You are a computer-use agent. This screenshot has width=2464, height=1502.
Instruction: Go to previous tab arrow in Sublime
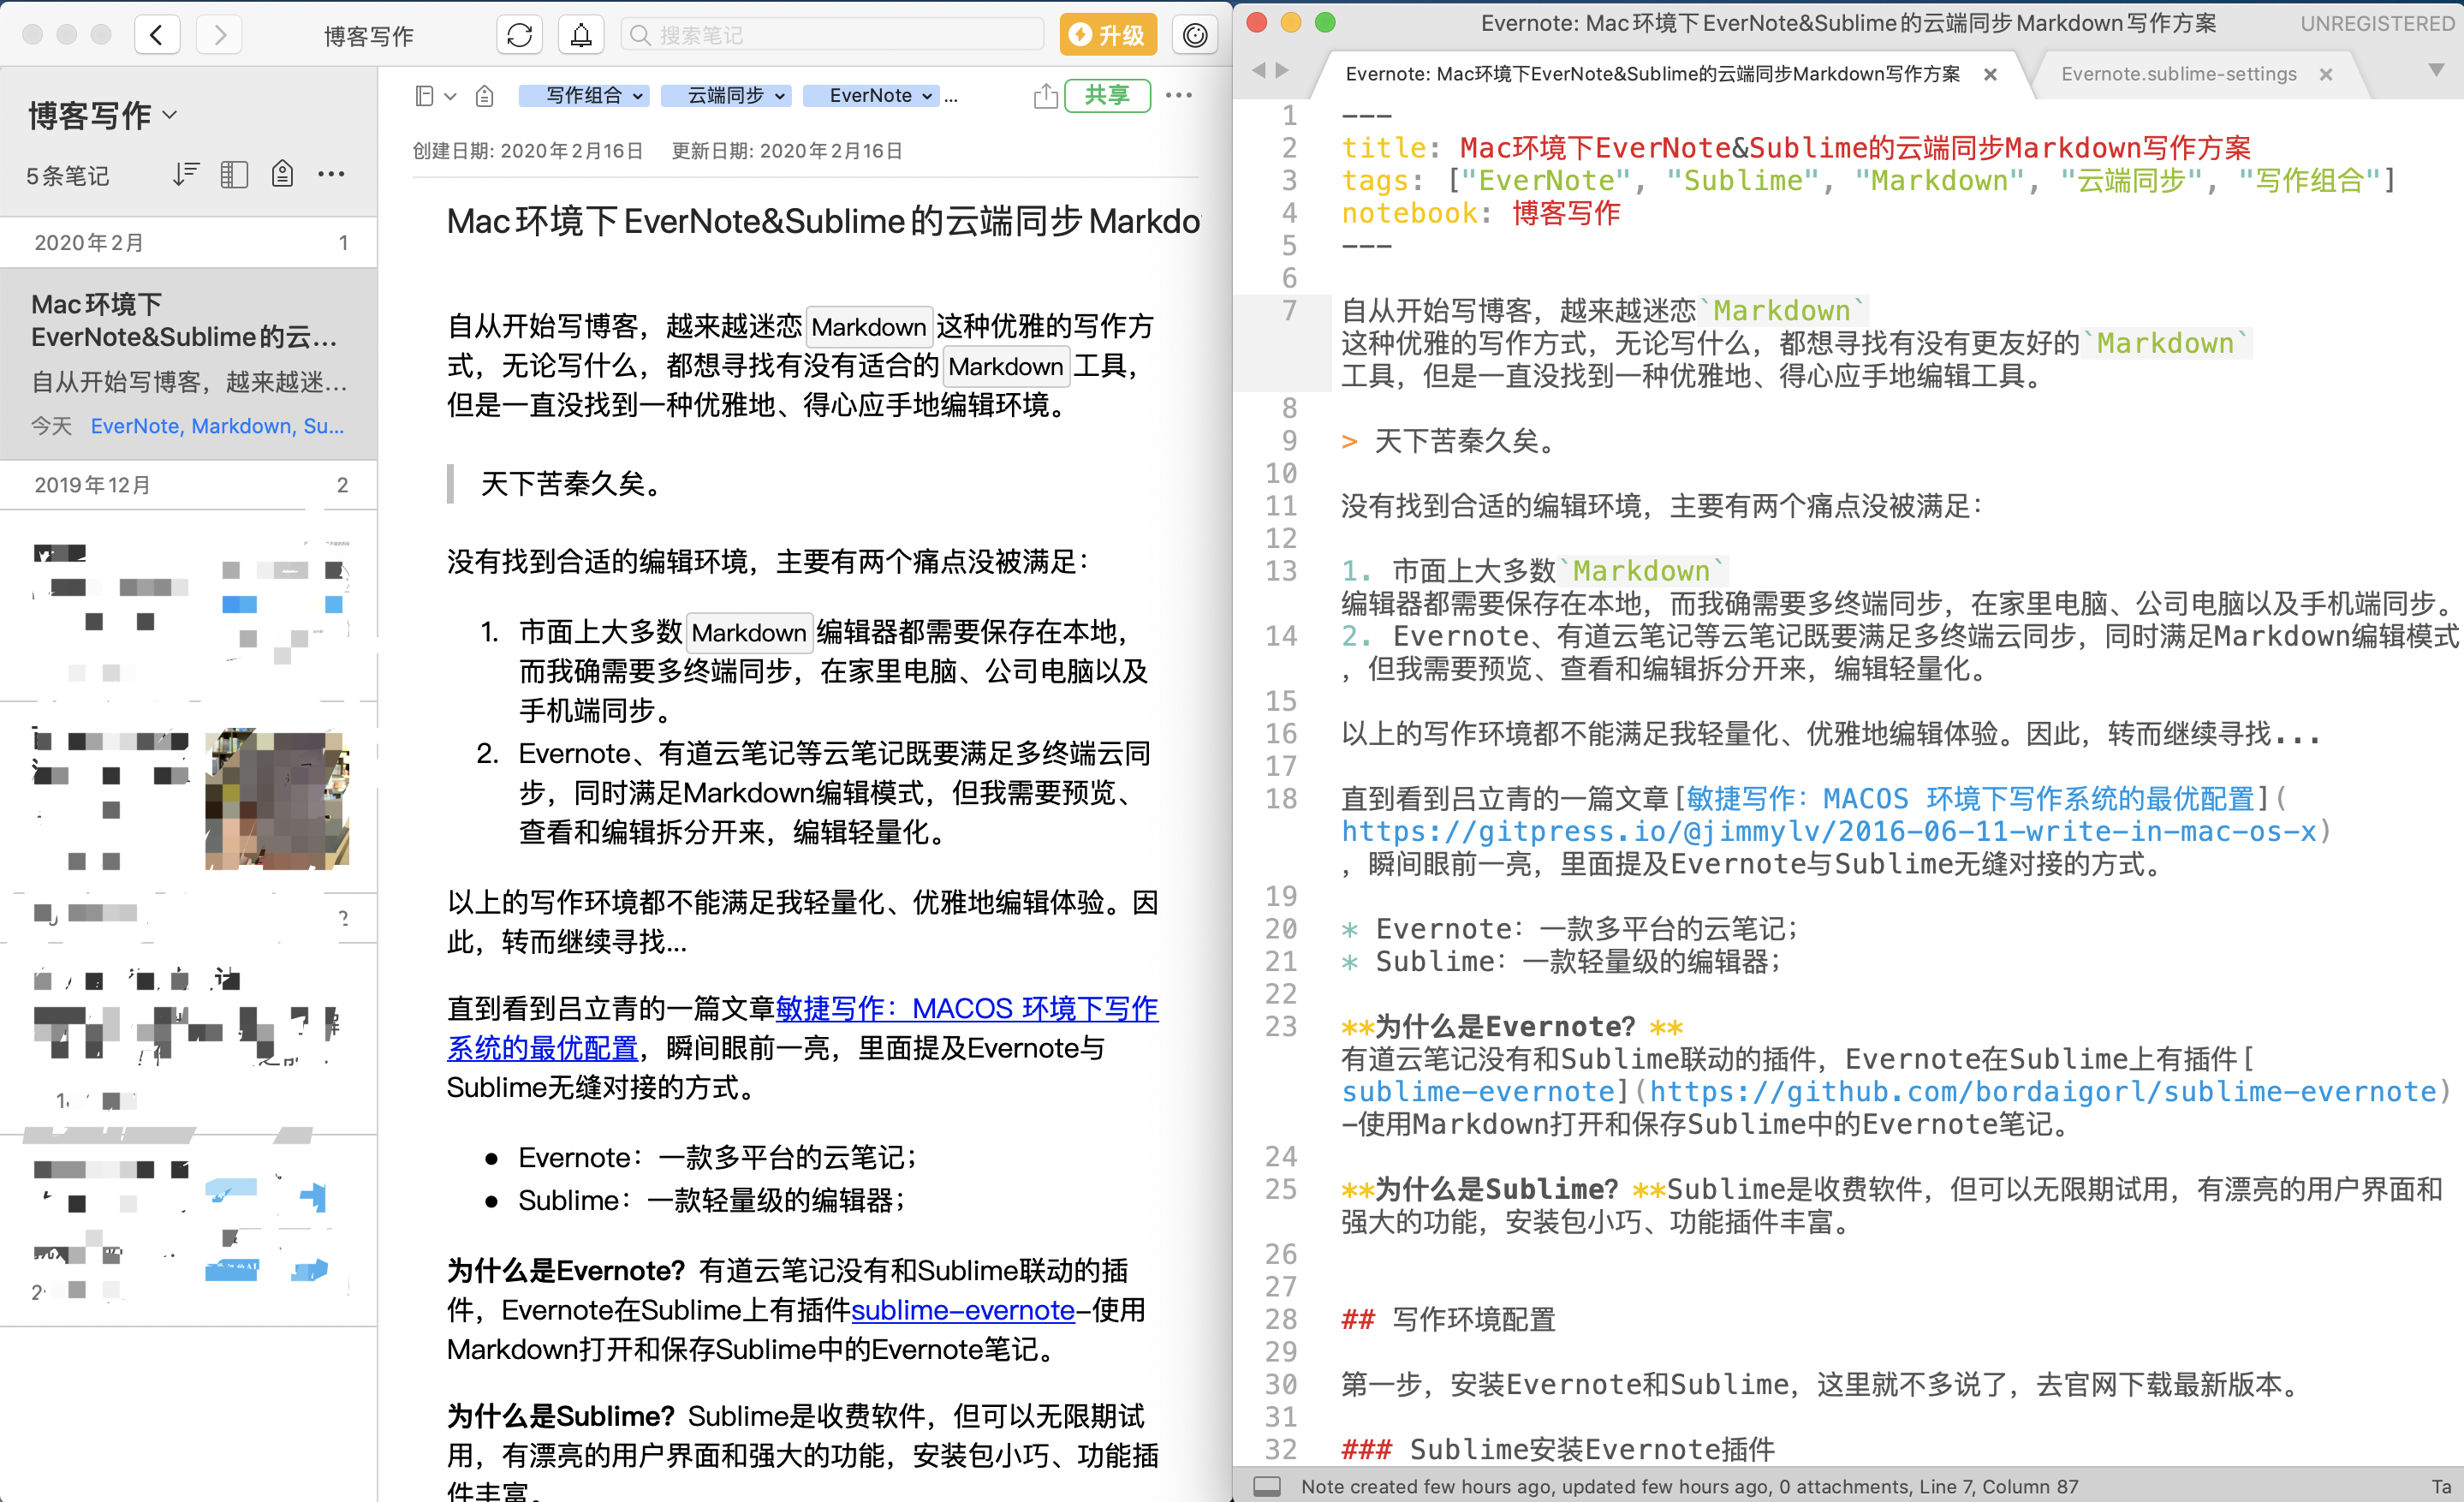click(1259, 70)
